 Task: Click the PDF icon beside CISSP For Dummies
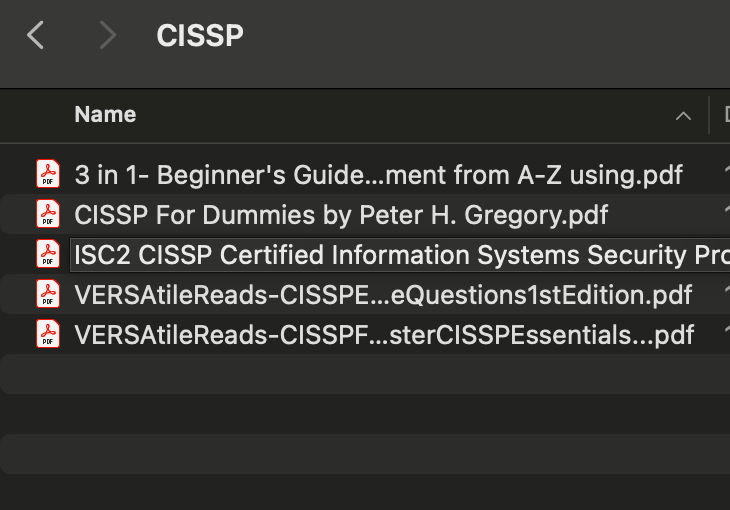coord(48,214)
